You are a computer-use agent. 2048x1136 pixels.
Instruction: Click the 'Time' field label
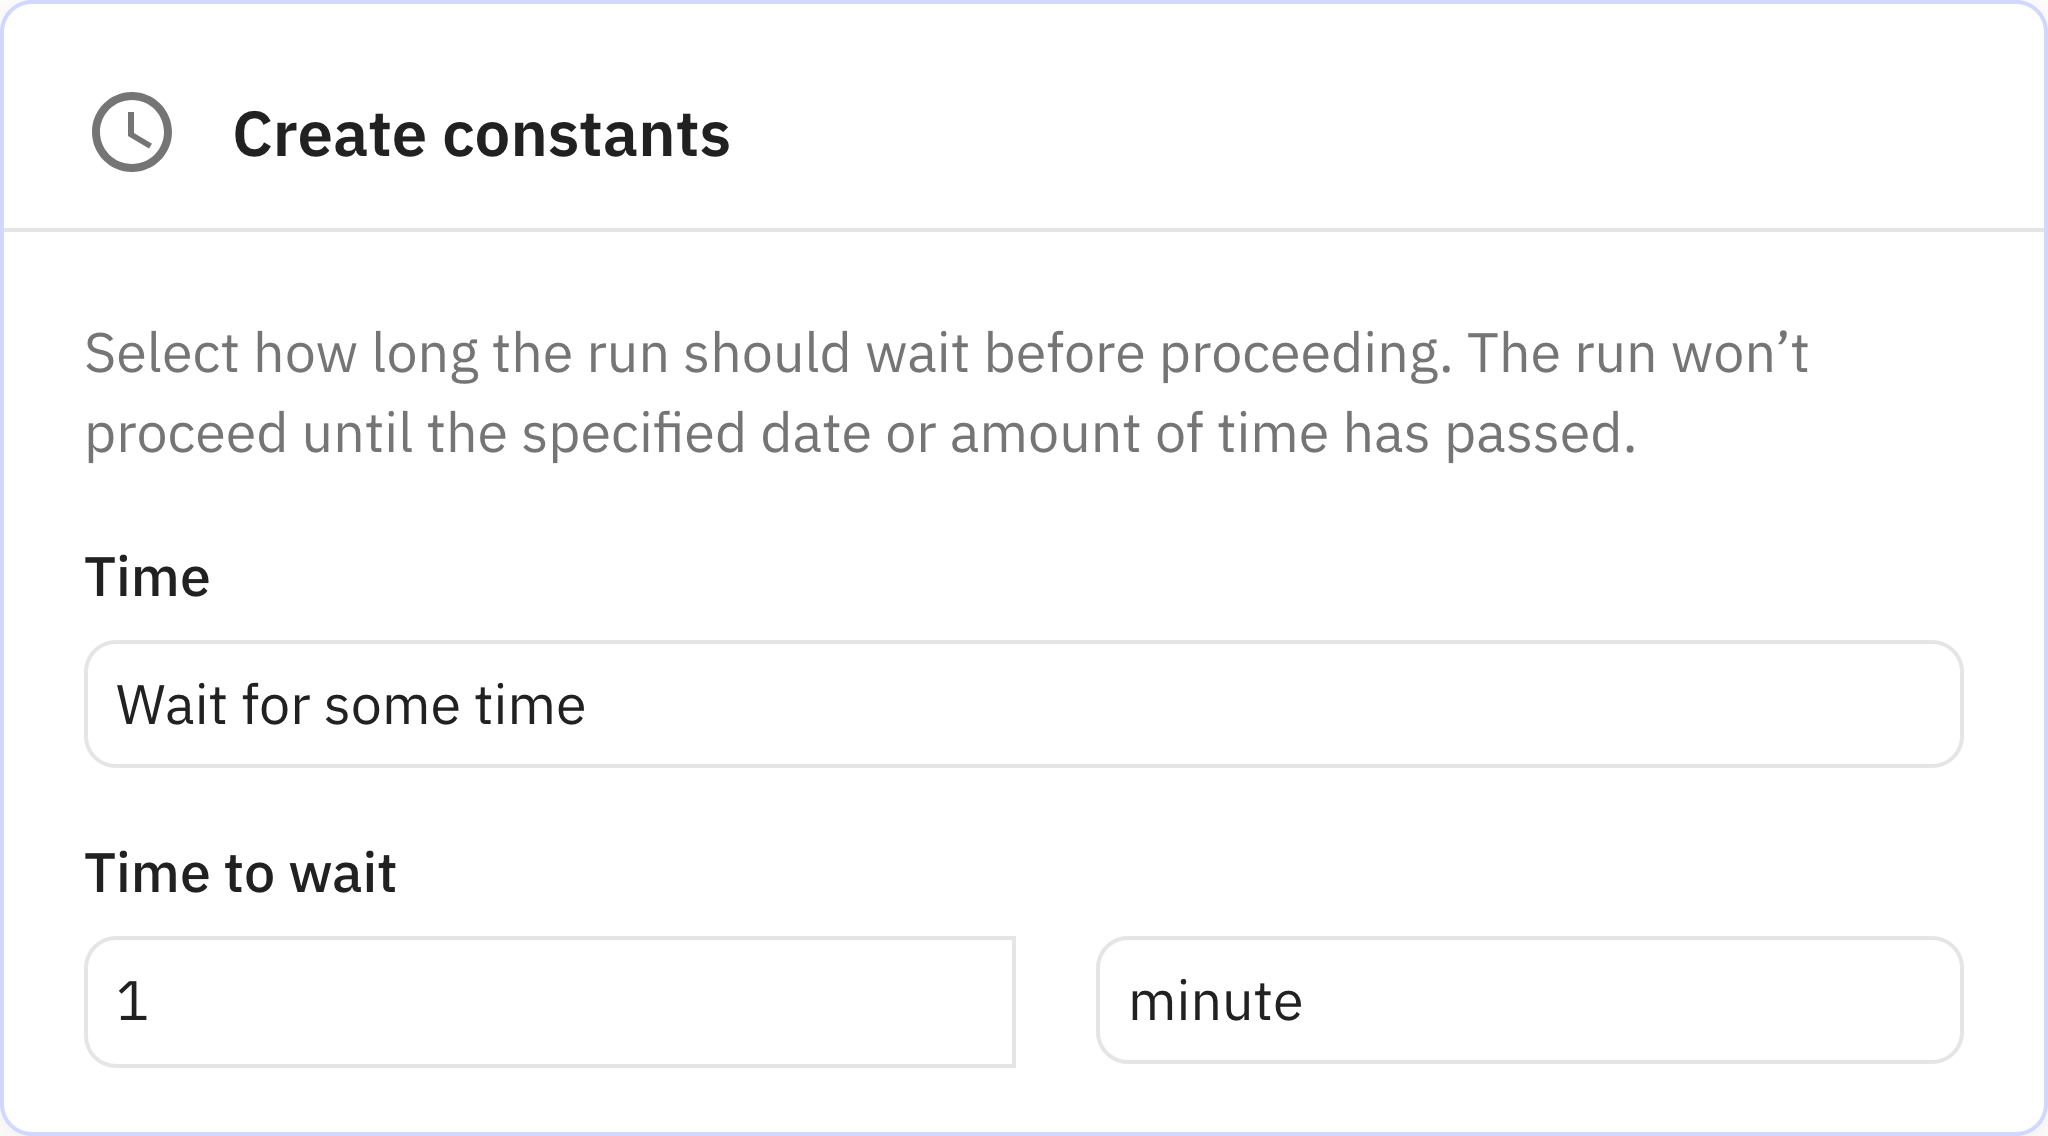click(x=148, y=574)
